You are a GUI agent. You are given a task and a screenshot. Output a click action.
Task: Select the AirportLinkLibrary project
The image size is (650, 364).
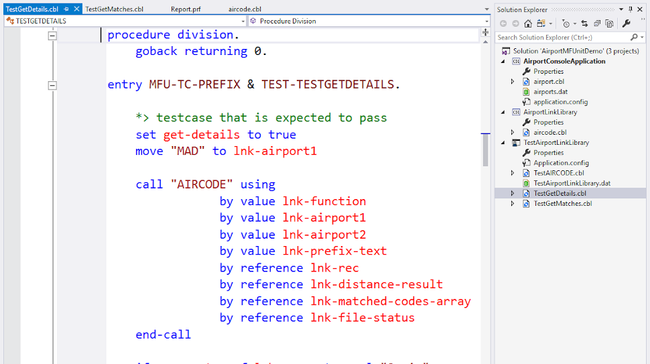(550, 112)
